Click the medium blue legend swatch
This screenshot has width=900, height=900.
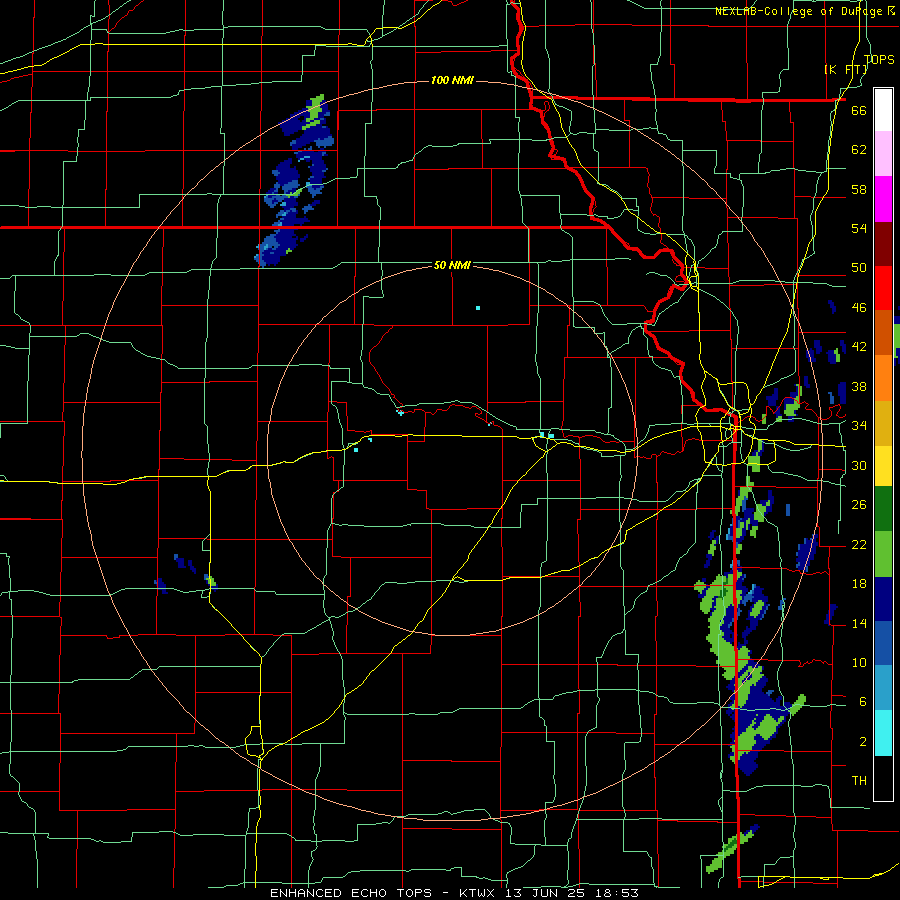point(883,643)
